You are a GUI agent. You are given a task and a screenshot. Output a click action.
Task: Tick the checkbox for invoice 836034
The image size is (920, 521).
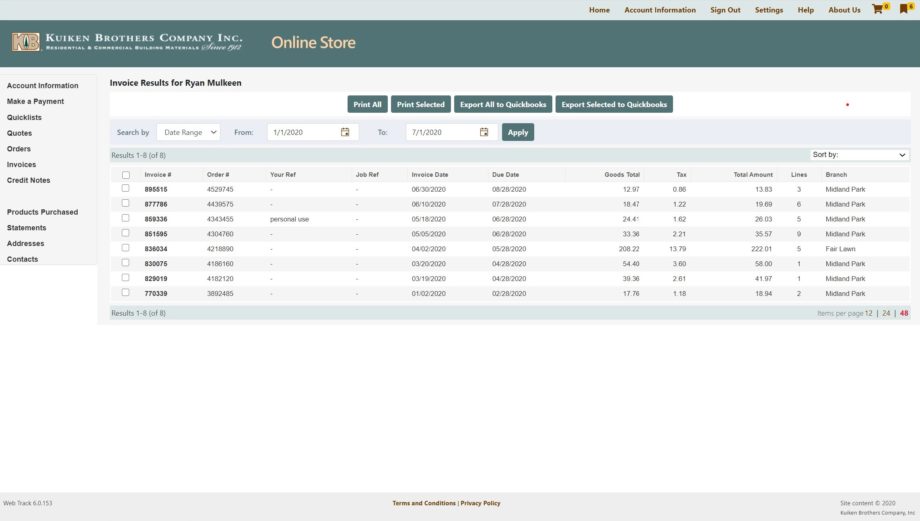[125, 248]
